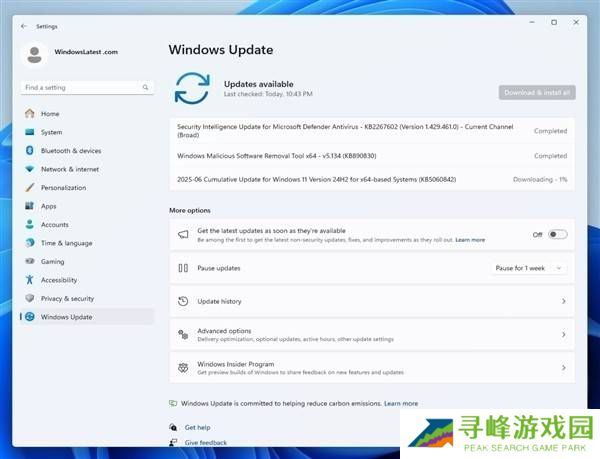This screenshot has width=600, height=459.
Task: Click Learn more about carbon emissions
Action: (x=401, y=404)
